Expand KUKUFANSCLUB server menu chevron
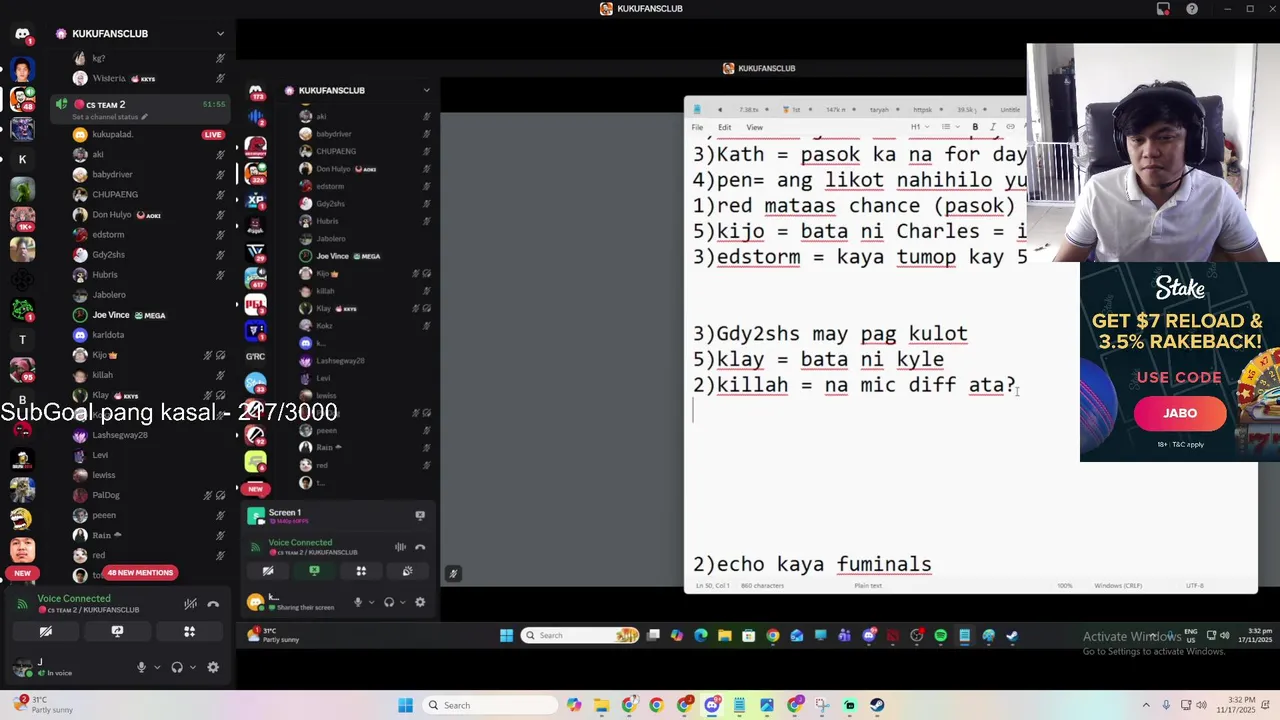The image size is (1280, 720). point(220,34)
